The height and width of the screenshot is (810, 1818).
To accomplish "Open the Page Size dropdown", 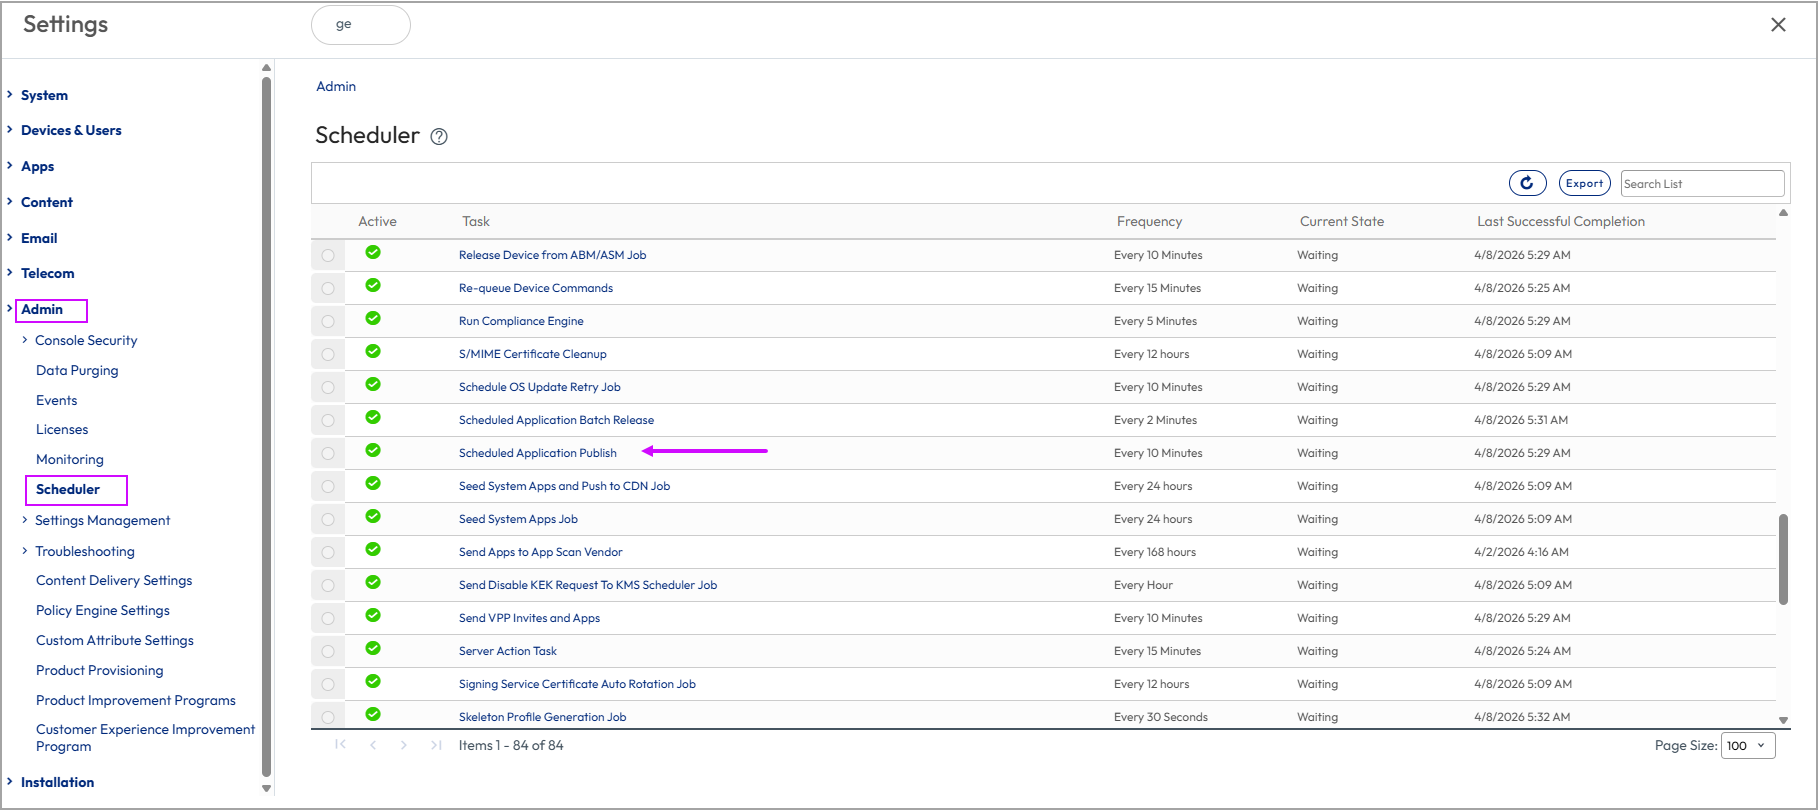I will [x=1748, y=745].
